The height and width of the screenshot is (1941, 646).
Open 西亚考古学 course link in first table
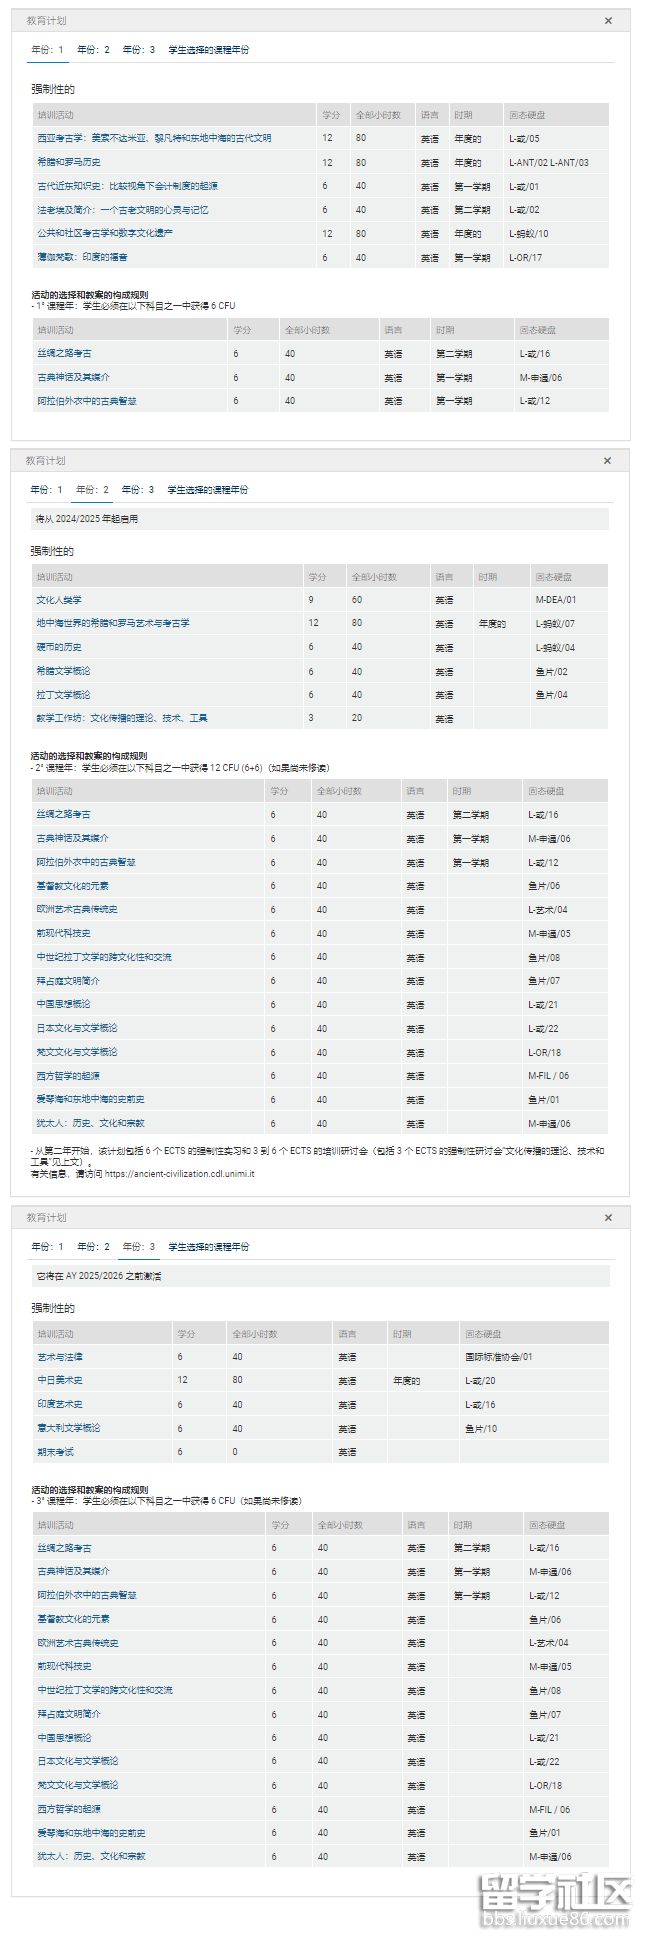click(x=154, y=138)
